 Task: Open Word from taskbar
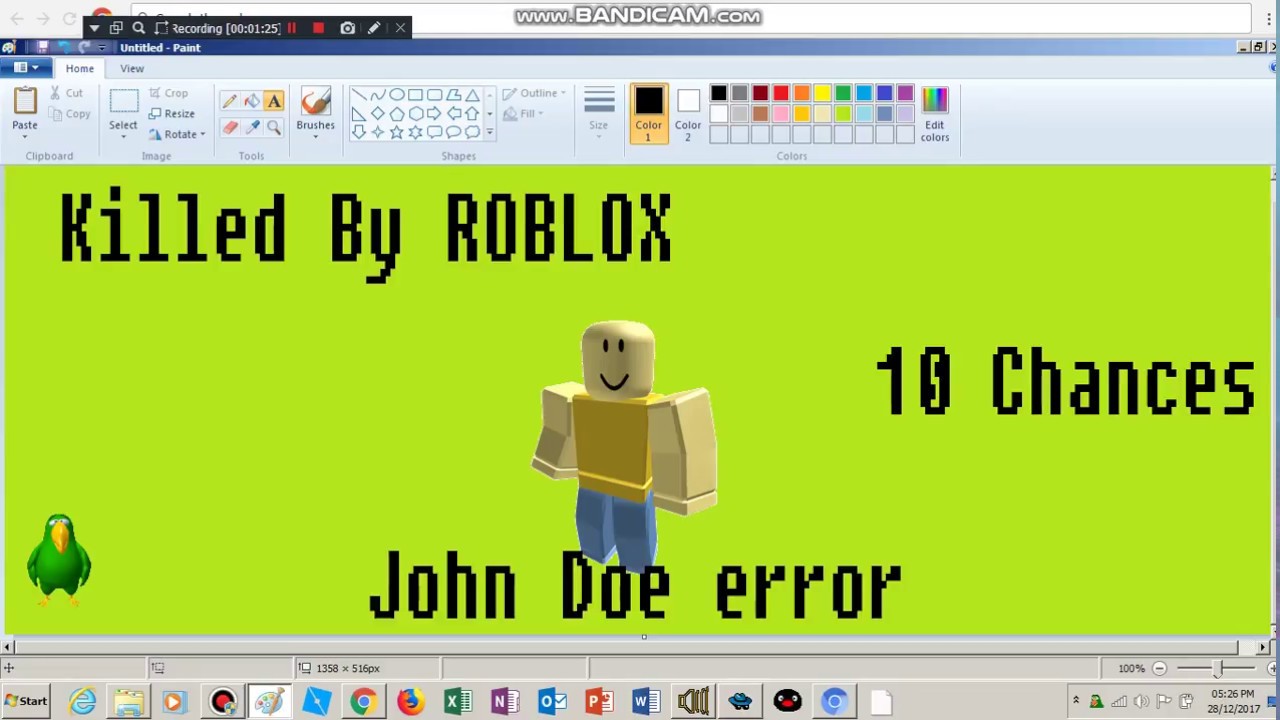coord(646,702)
